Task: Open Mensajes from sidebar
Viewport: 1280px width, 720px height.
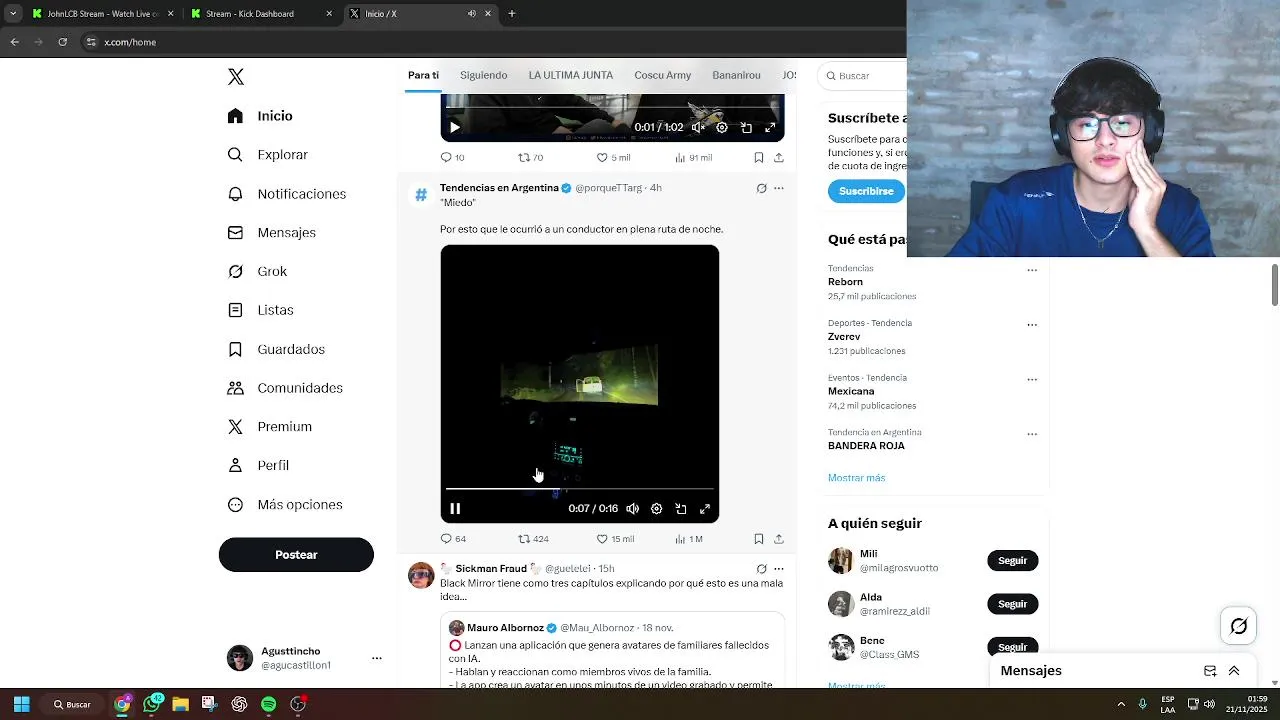Action: (272, 232)
